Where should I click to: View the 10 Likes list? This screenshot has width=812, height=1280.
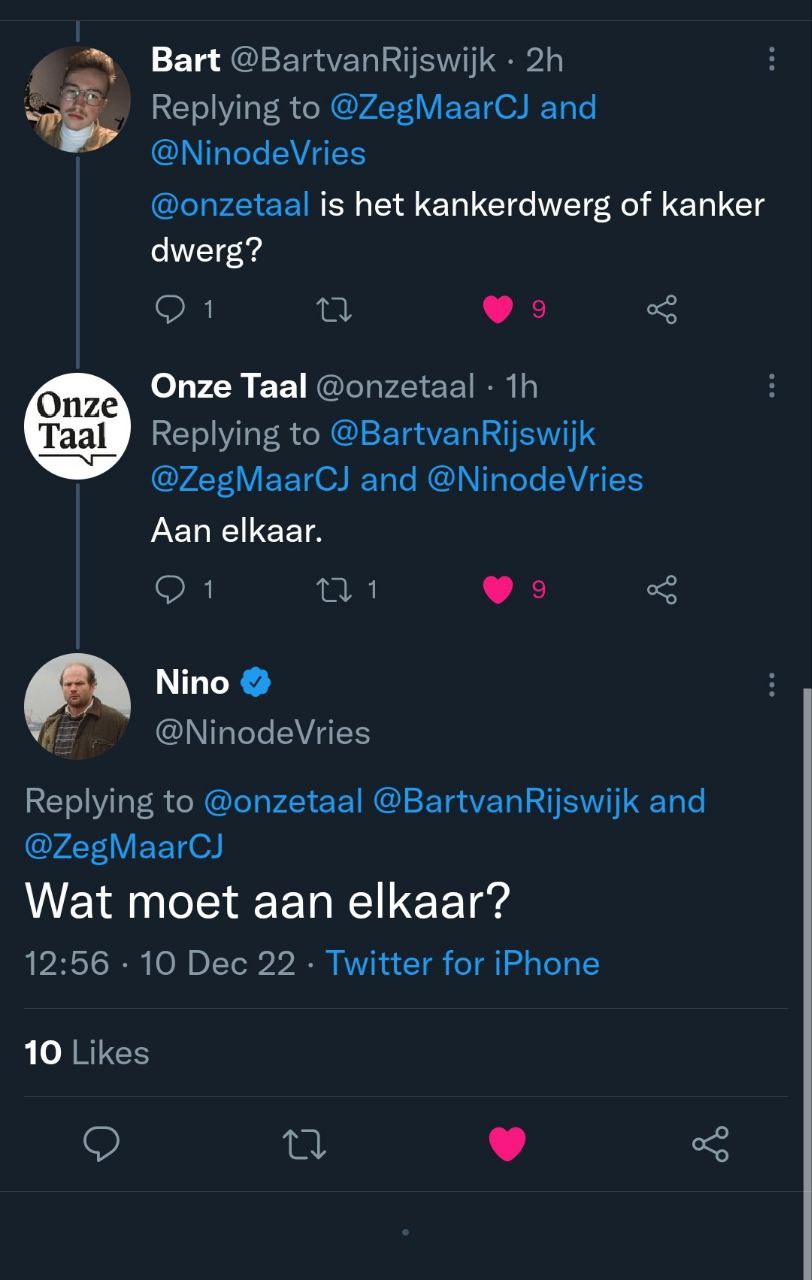[x=87, y=1052]
